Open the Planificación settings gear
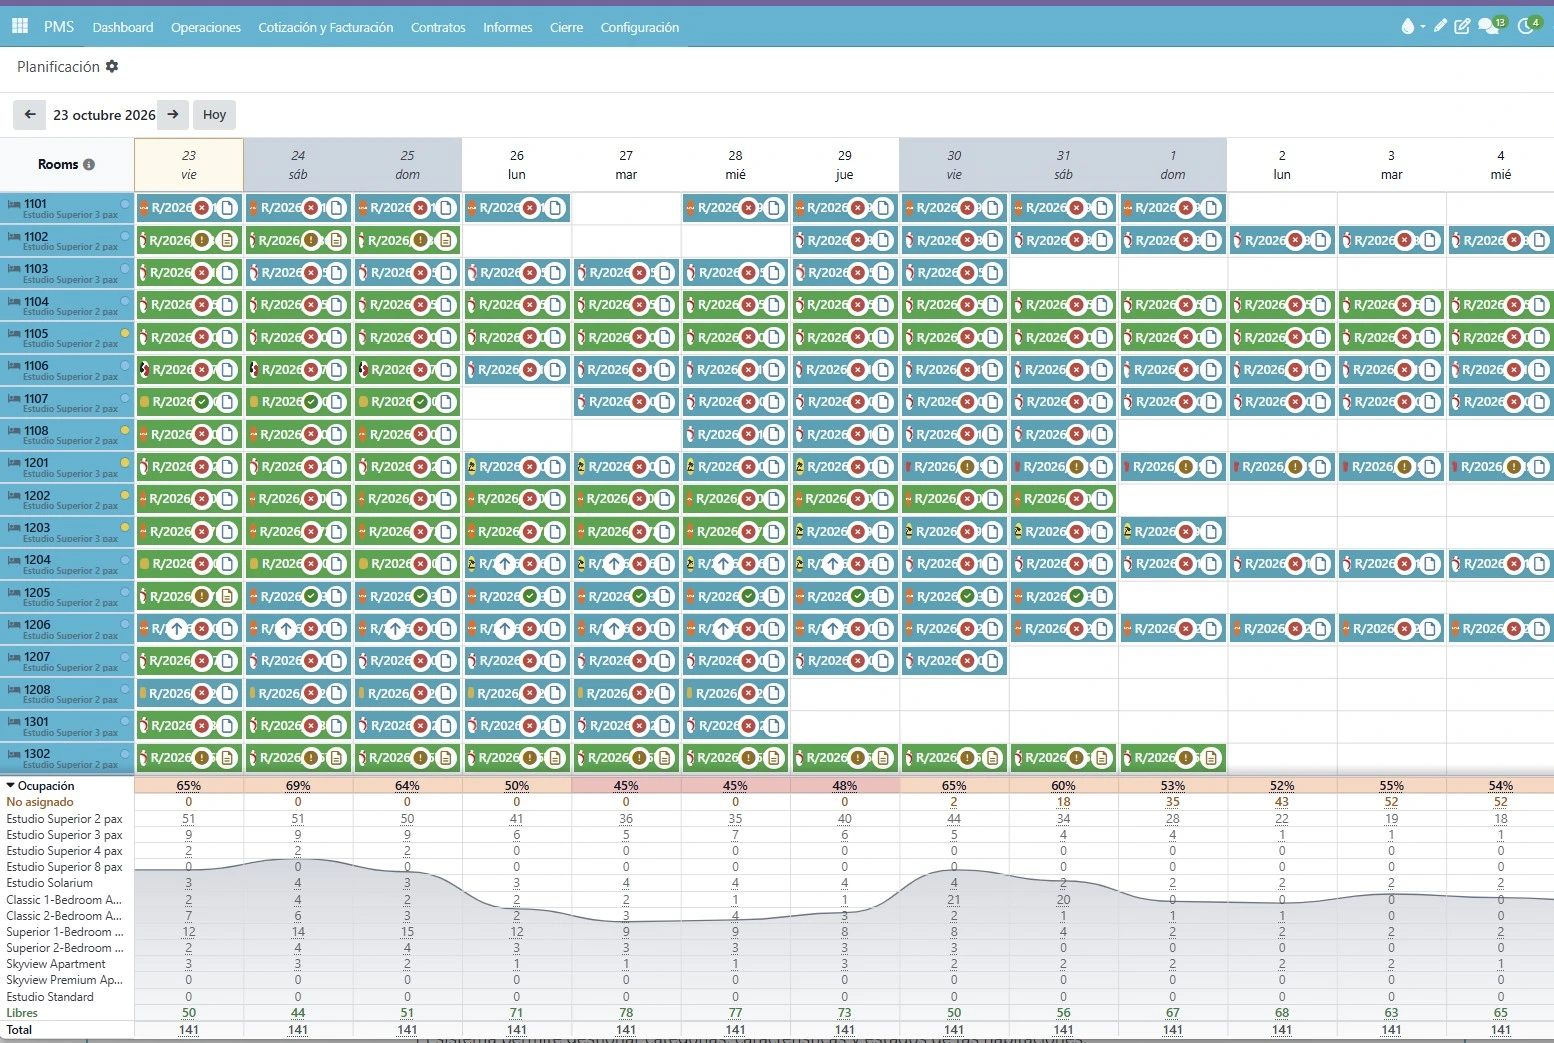This screenshot has width=1554, height=1043. tap(112, 66)
